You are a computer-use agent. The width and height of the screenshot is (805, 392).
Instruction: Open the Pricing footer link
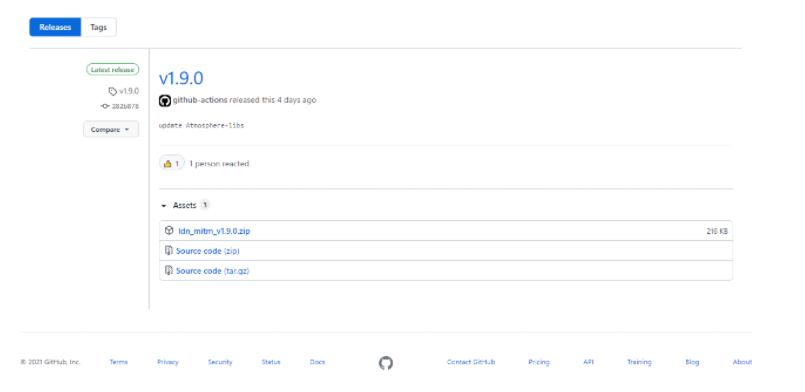pyautogui.click(x=539, y=362)
